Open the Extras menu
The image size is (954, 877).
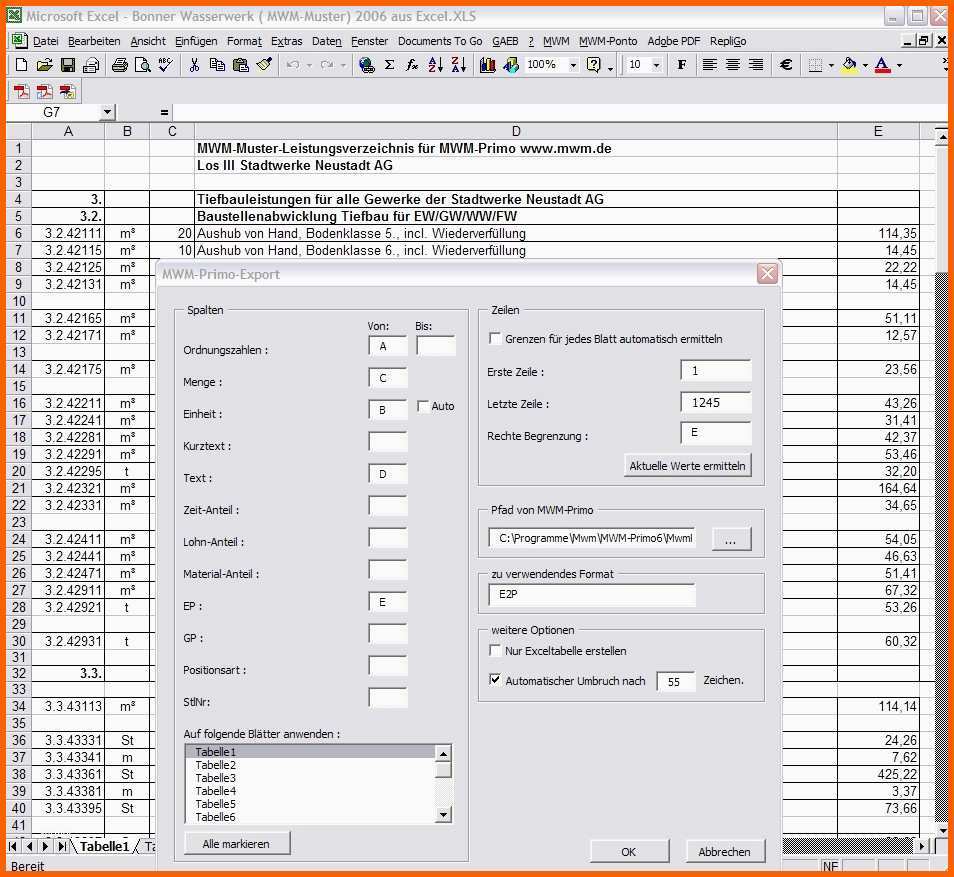pos(286,41)
